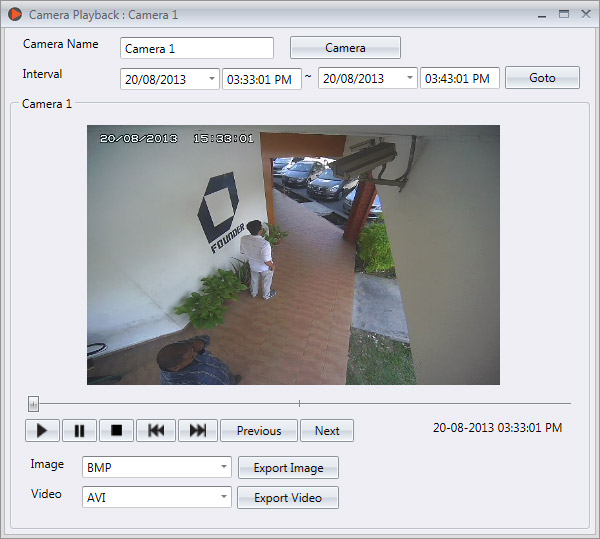600x539 pixels.
Task: Click the end time 03:43:01 PM field
Action: tap(460, 78)
